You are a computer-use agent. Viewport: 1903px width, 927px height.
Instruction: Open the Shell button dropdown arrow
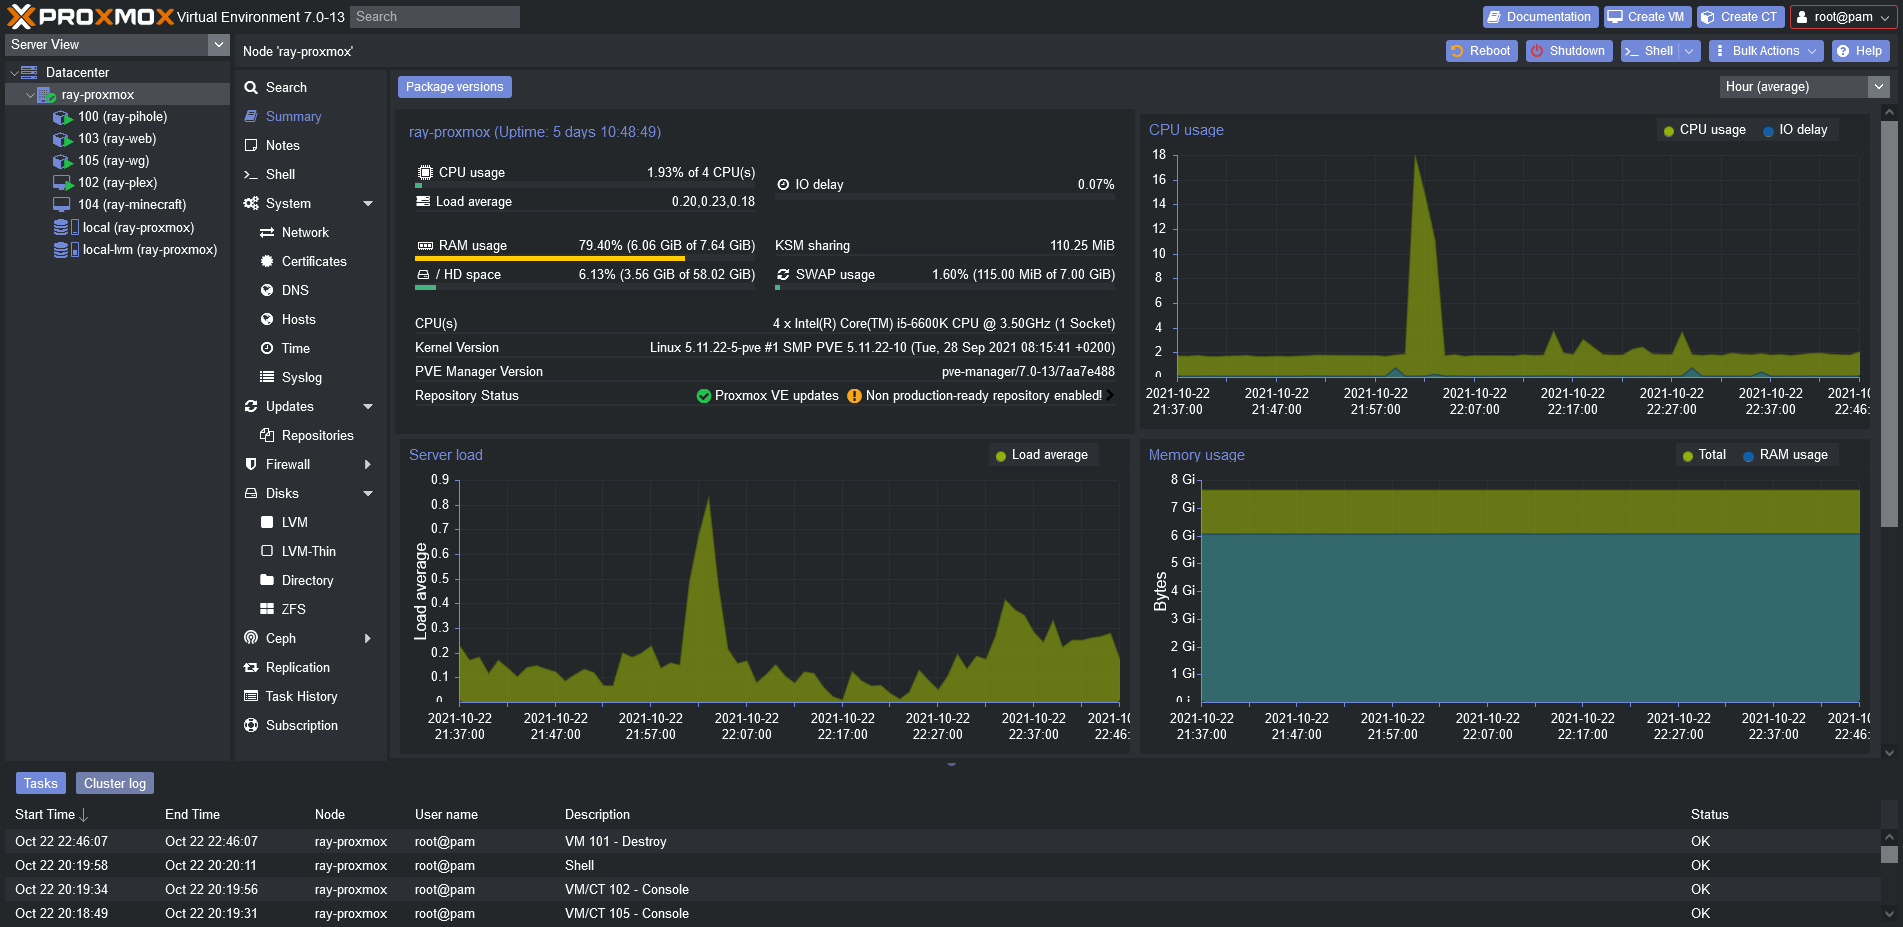[1690, 51]
